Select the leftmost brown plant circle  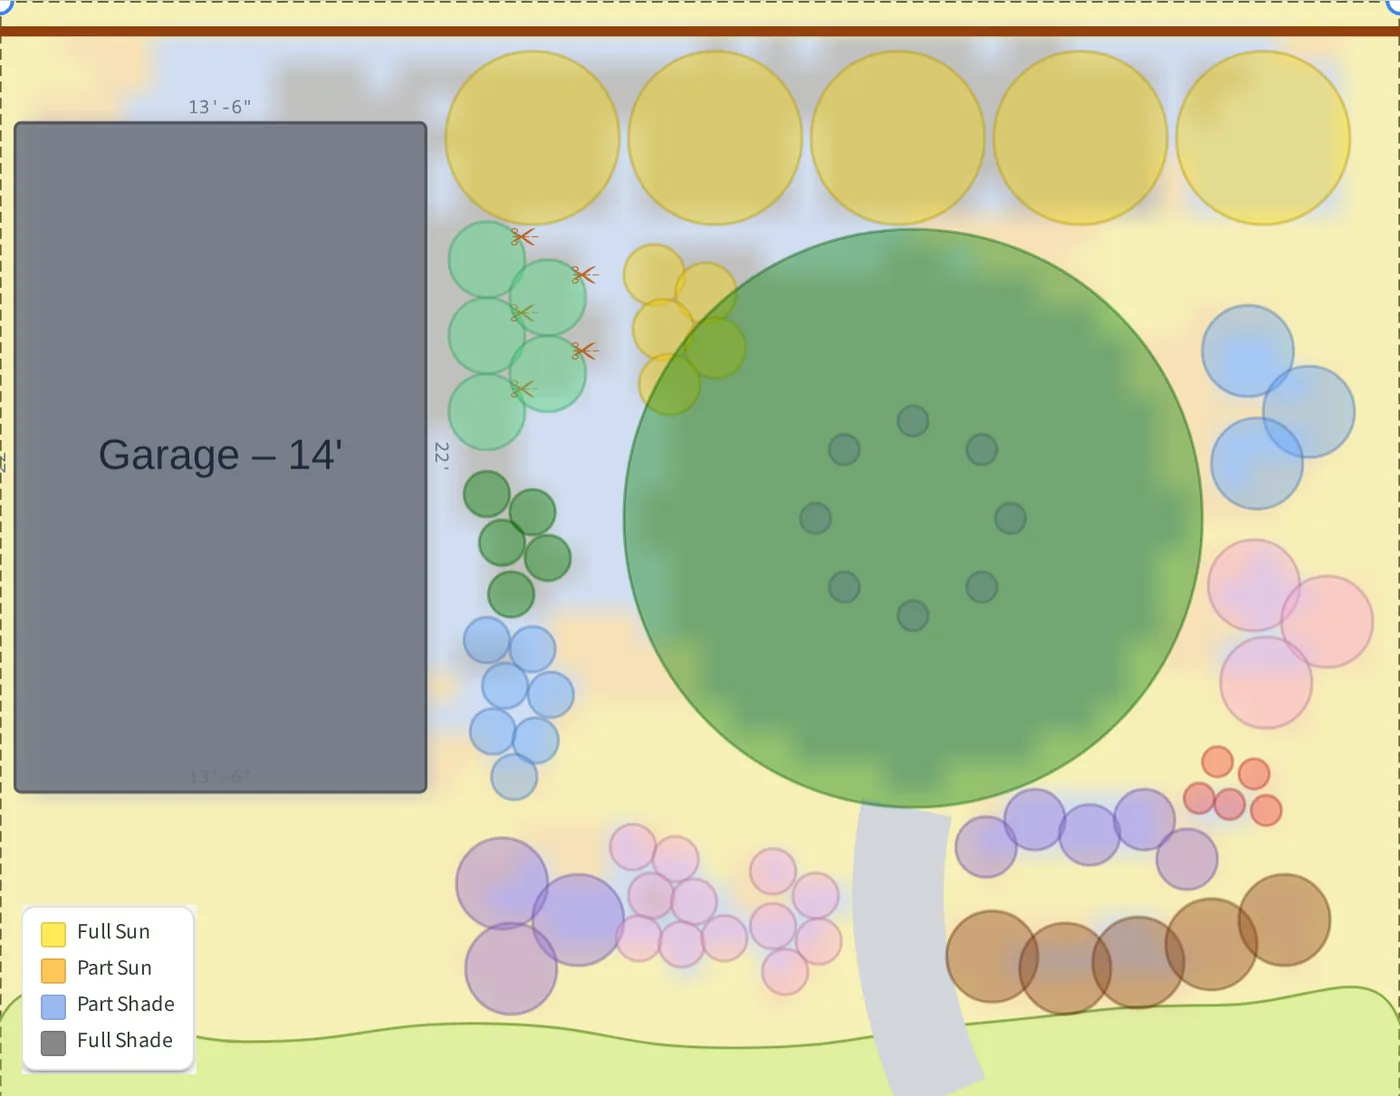[992, 956]
